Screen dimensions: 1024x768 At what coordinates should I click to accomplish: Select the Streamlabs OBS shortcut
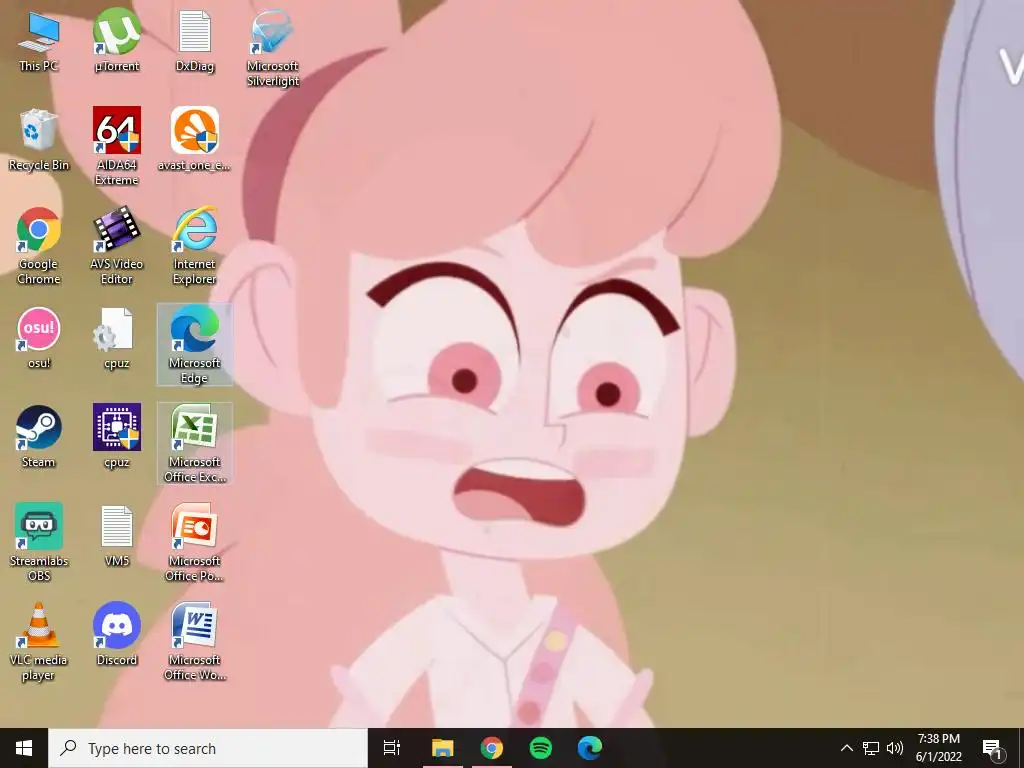[x=39, y=543]
